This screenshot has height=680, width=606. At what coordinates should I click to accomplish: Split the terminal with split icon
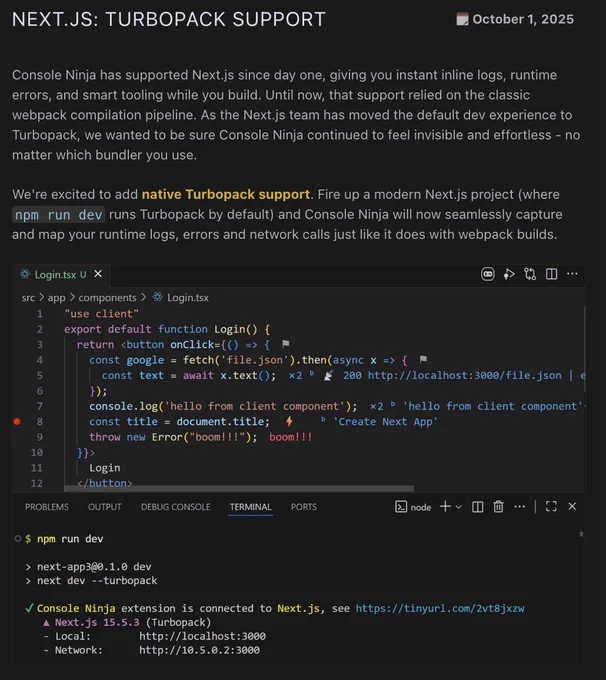[478, 507]
